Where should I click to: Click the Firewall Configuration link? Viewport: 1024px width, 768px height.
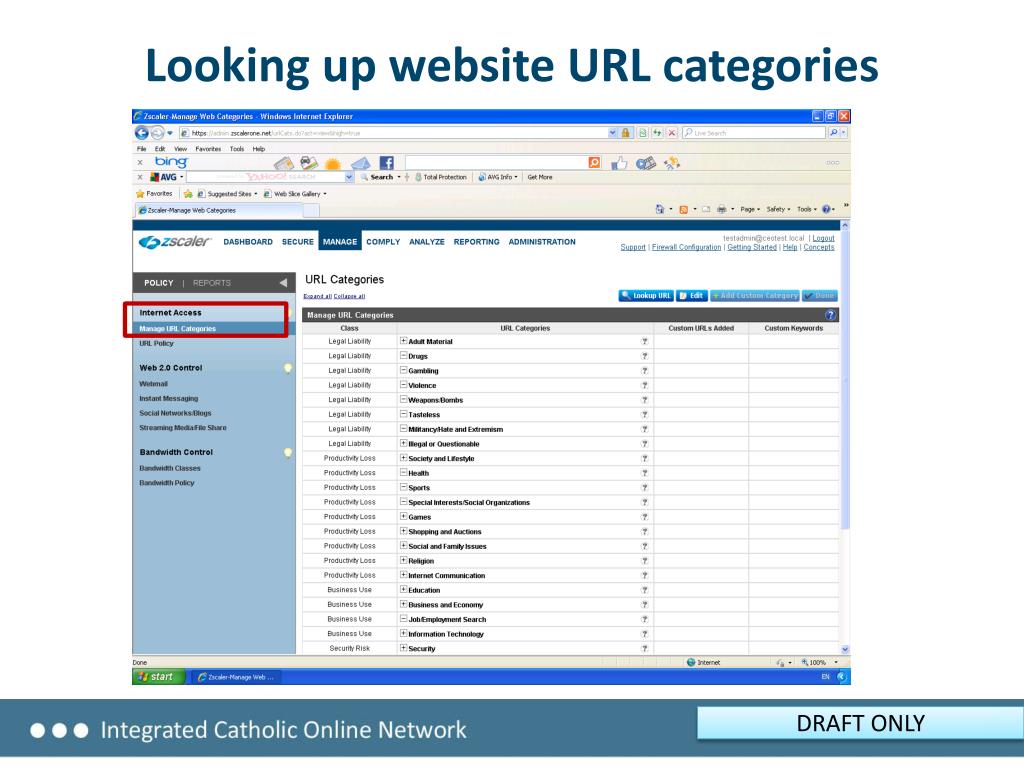(x=686, y=248)
